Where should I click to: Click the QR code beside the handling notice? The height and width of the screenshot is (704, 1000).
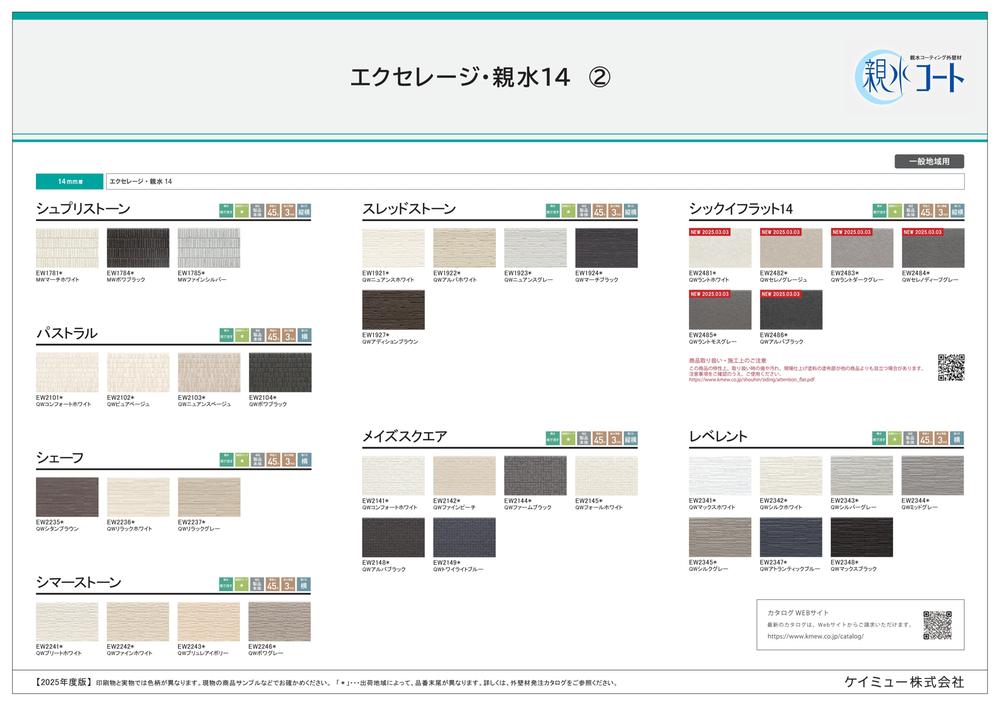pos(951,368)
